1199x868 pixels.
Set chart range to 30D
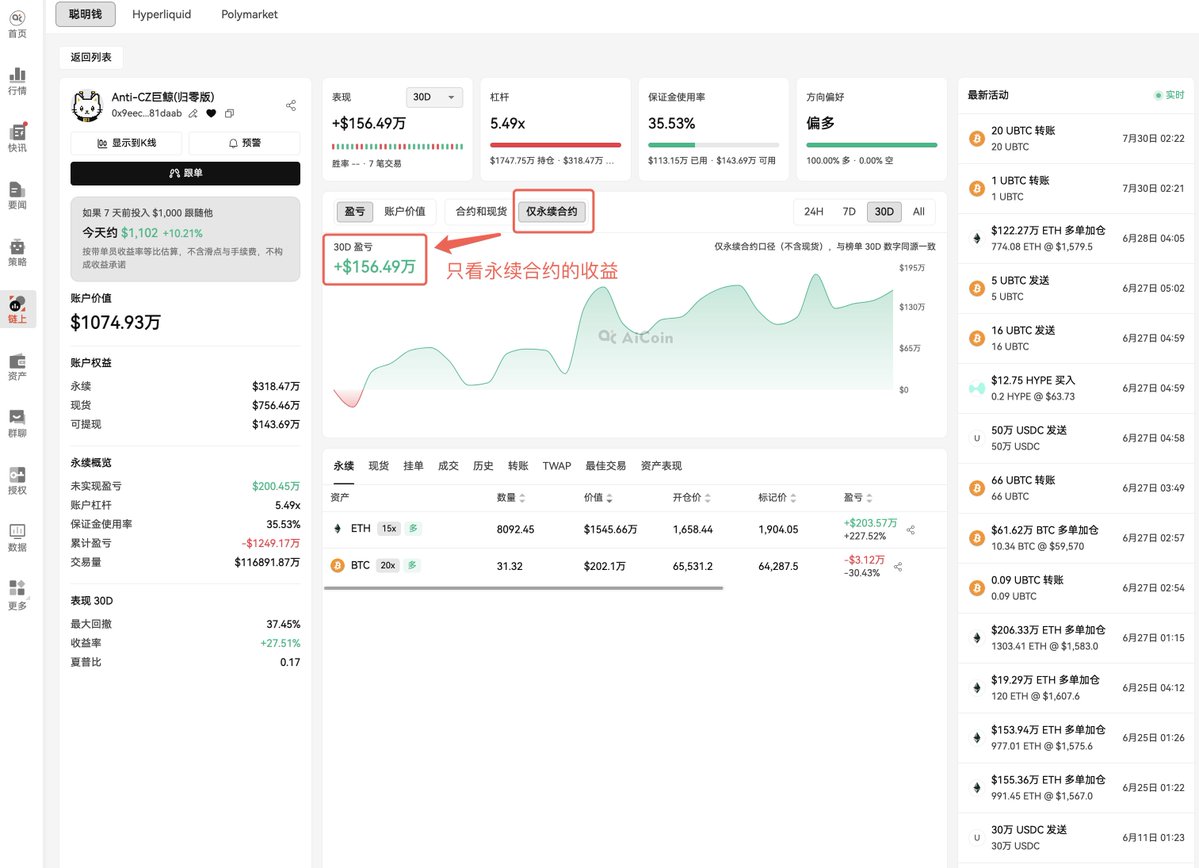pyautogui.click(x=884, y=211)
